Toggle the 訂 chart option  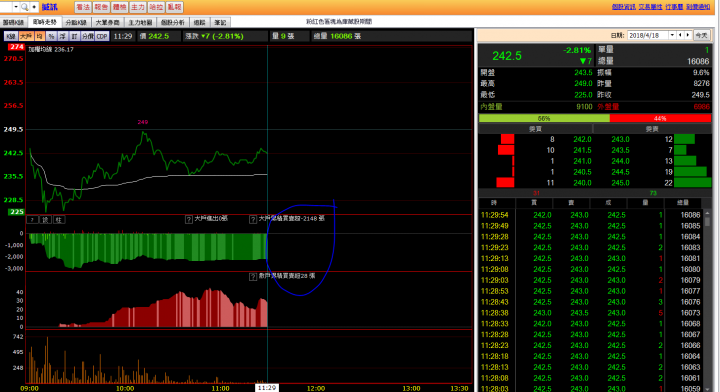(74, 36)
